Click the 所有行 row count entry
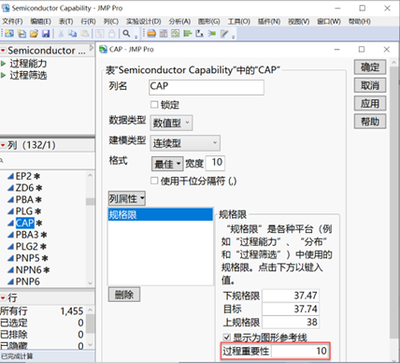The image size is (400, 363). point(42,311)
